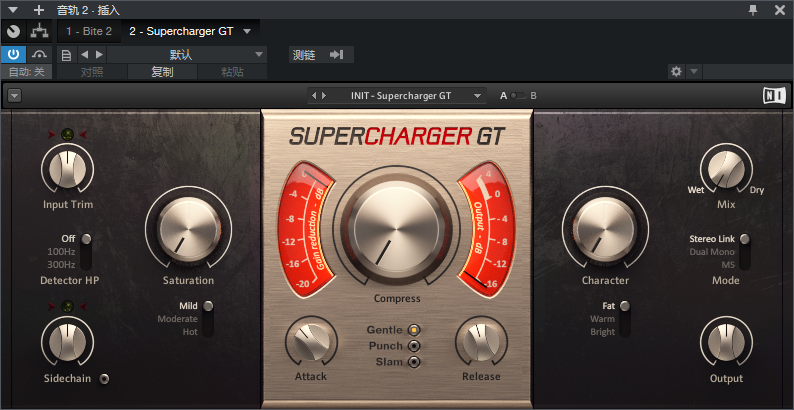Select Warm character type

pyautogui.click(x=602, y=319)
